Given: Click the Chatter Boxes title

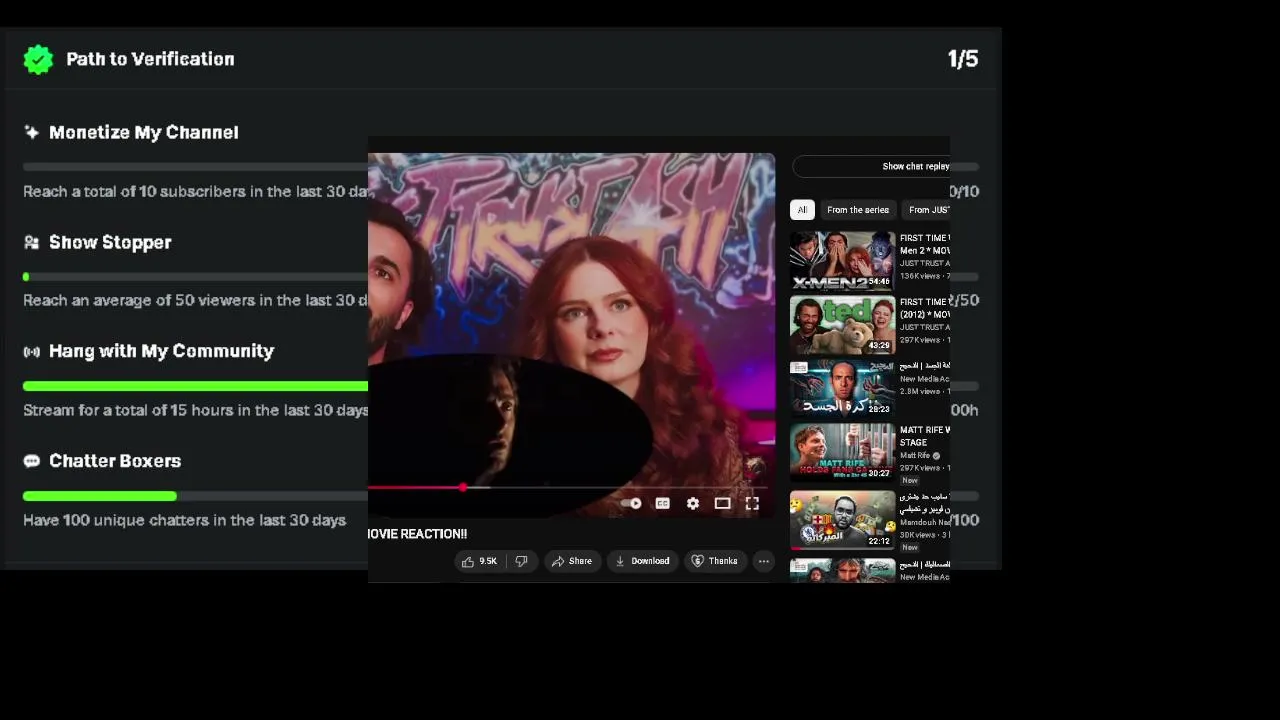Looking at the screenshot, I should (115, 461).
